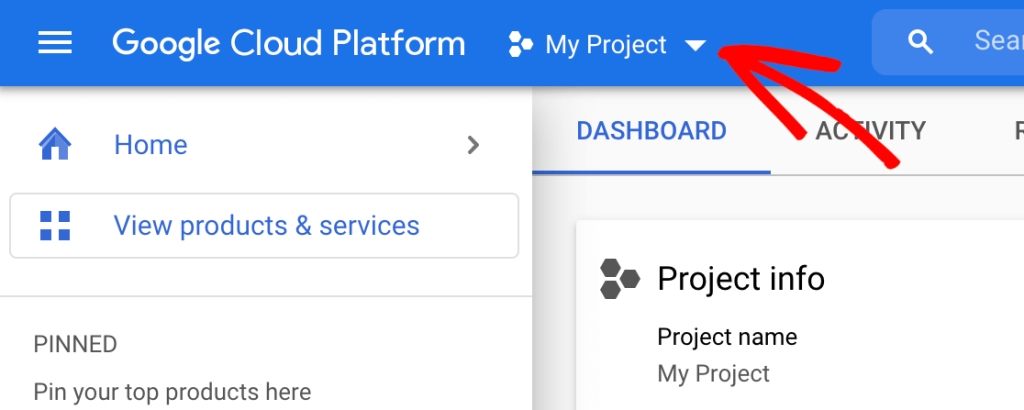Go to Home in the sidebar
This screenshot has width=1024, height=410.
tap(151, 145)
